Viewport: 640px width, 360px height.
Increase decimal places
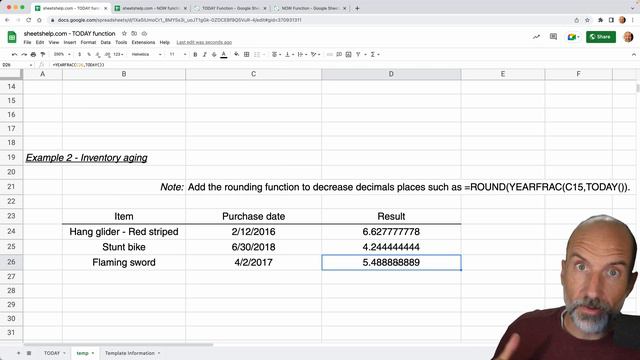tap(107, 54)
